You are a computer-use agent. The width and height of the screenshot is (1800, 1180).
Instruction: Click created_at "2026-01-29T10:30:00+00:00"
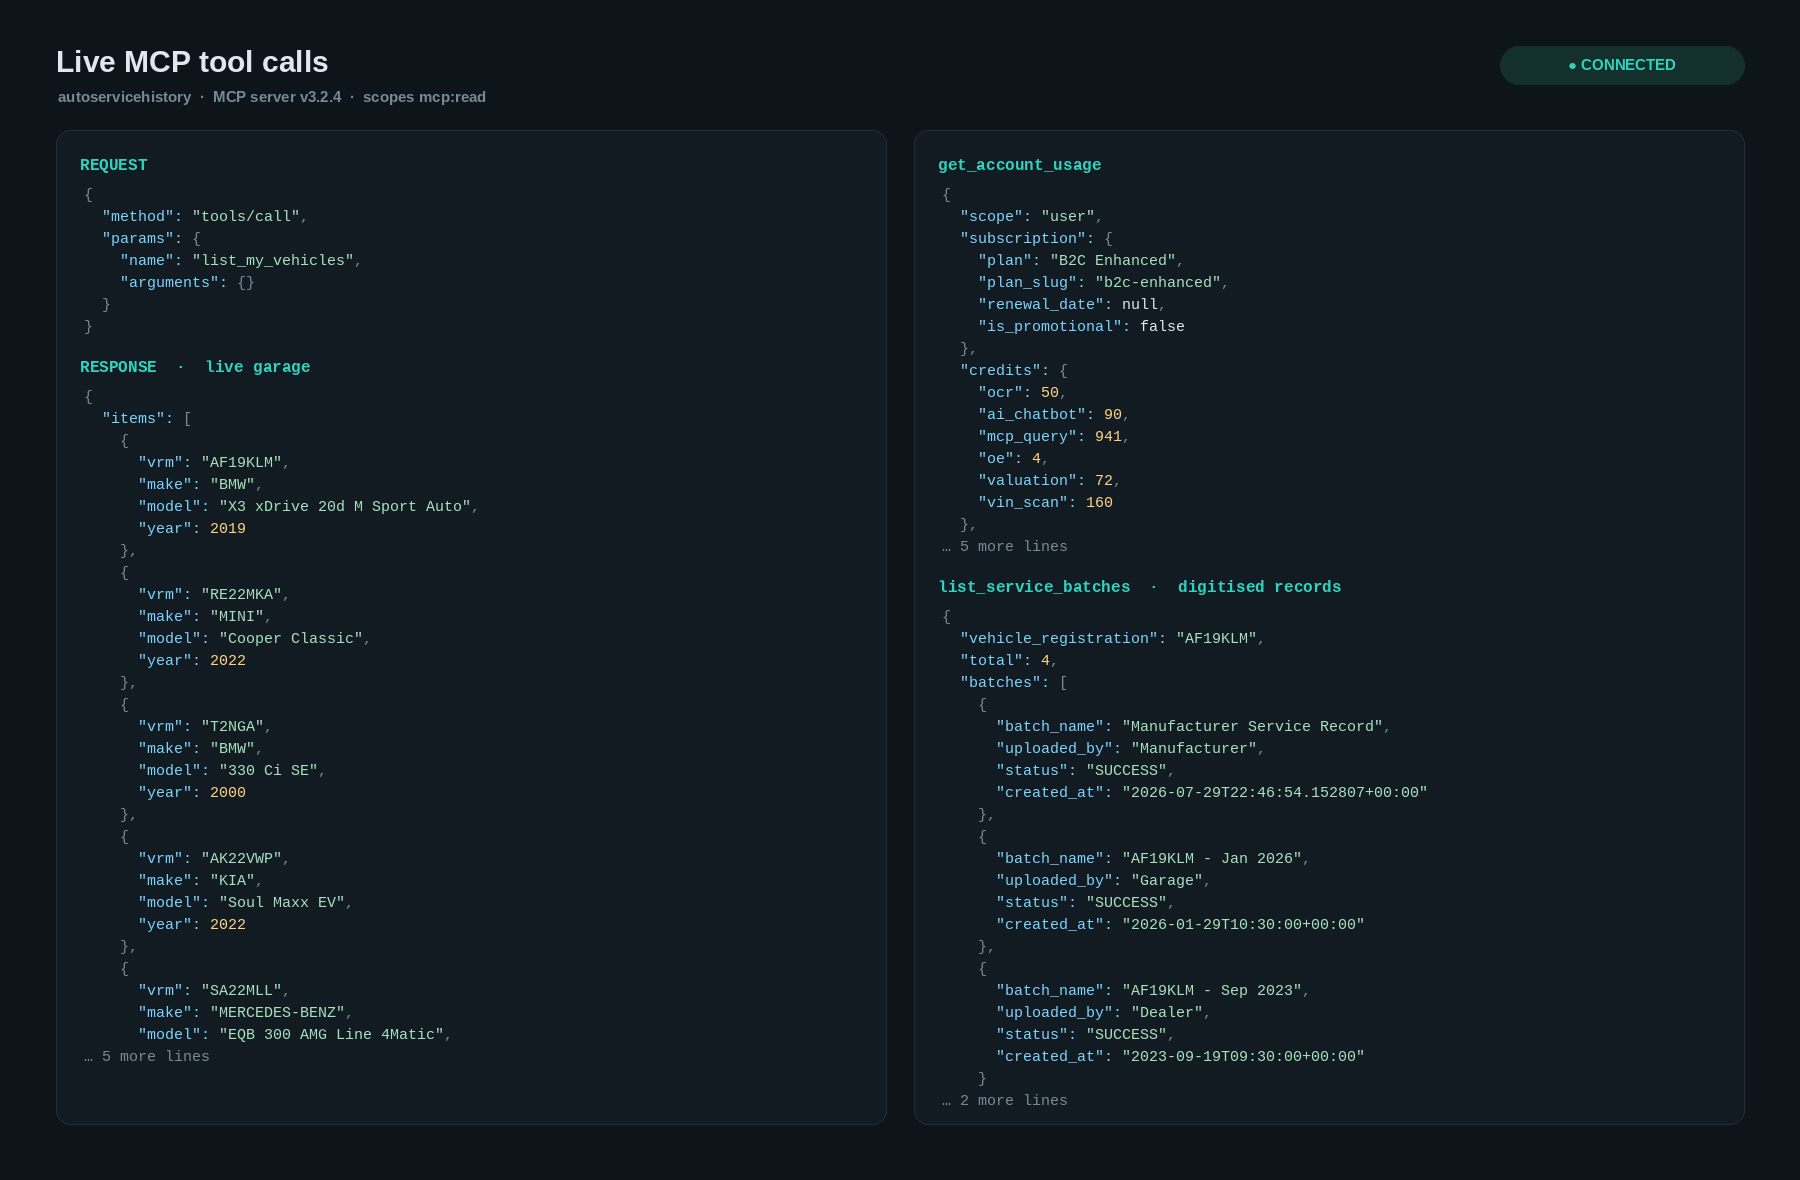pyautogui.click(x=1243, y=925)
